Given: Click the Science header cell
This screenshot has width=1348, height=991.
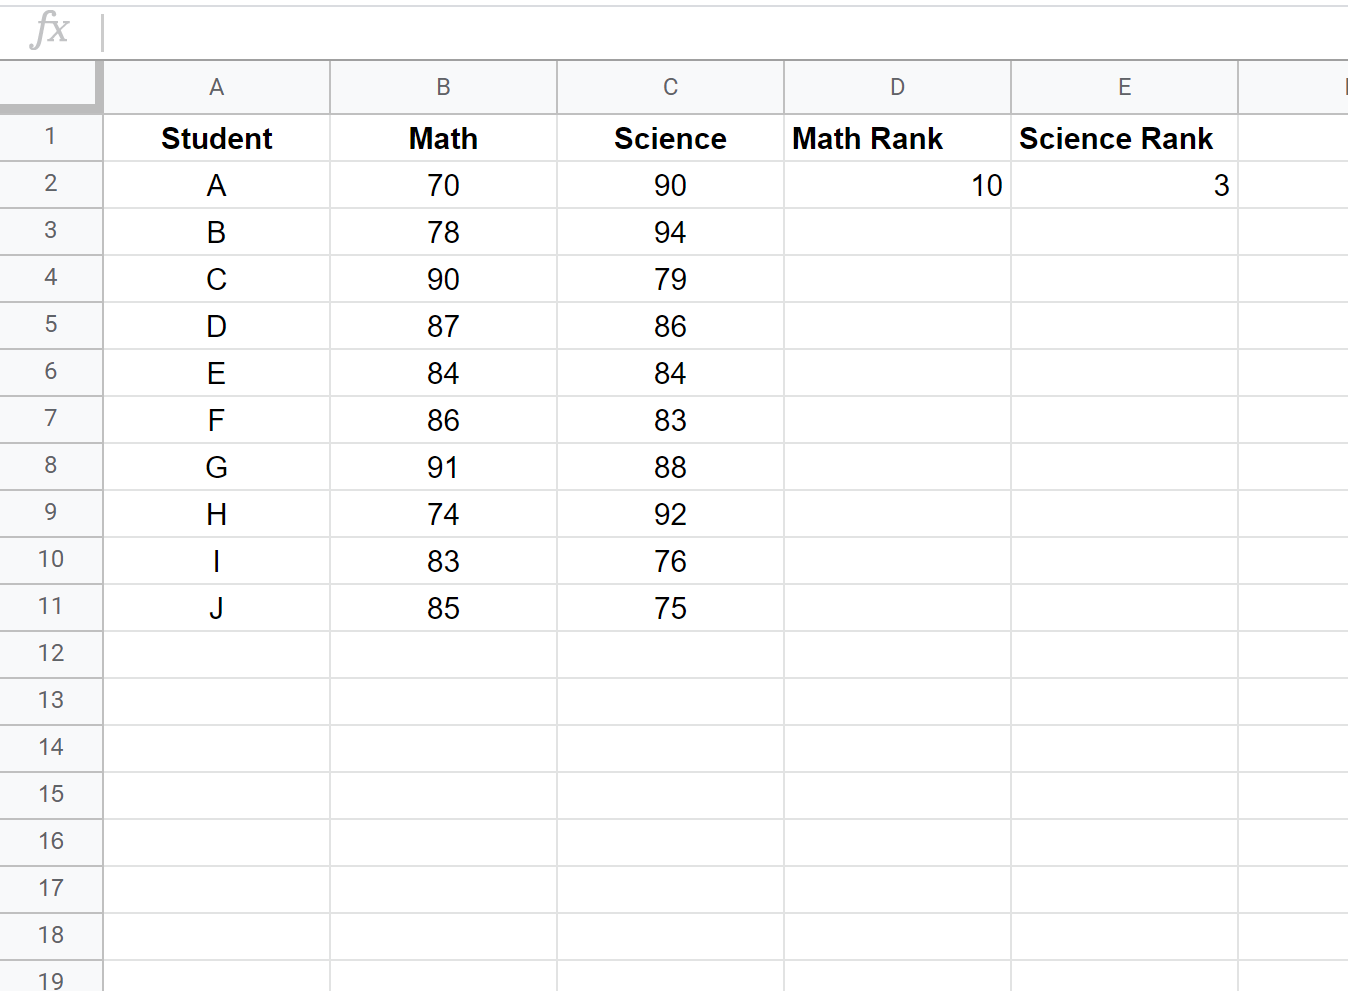Looking at the screenshot, I should point(671,138).
